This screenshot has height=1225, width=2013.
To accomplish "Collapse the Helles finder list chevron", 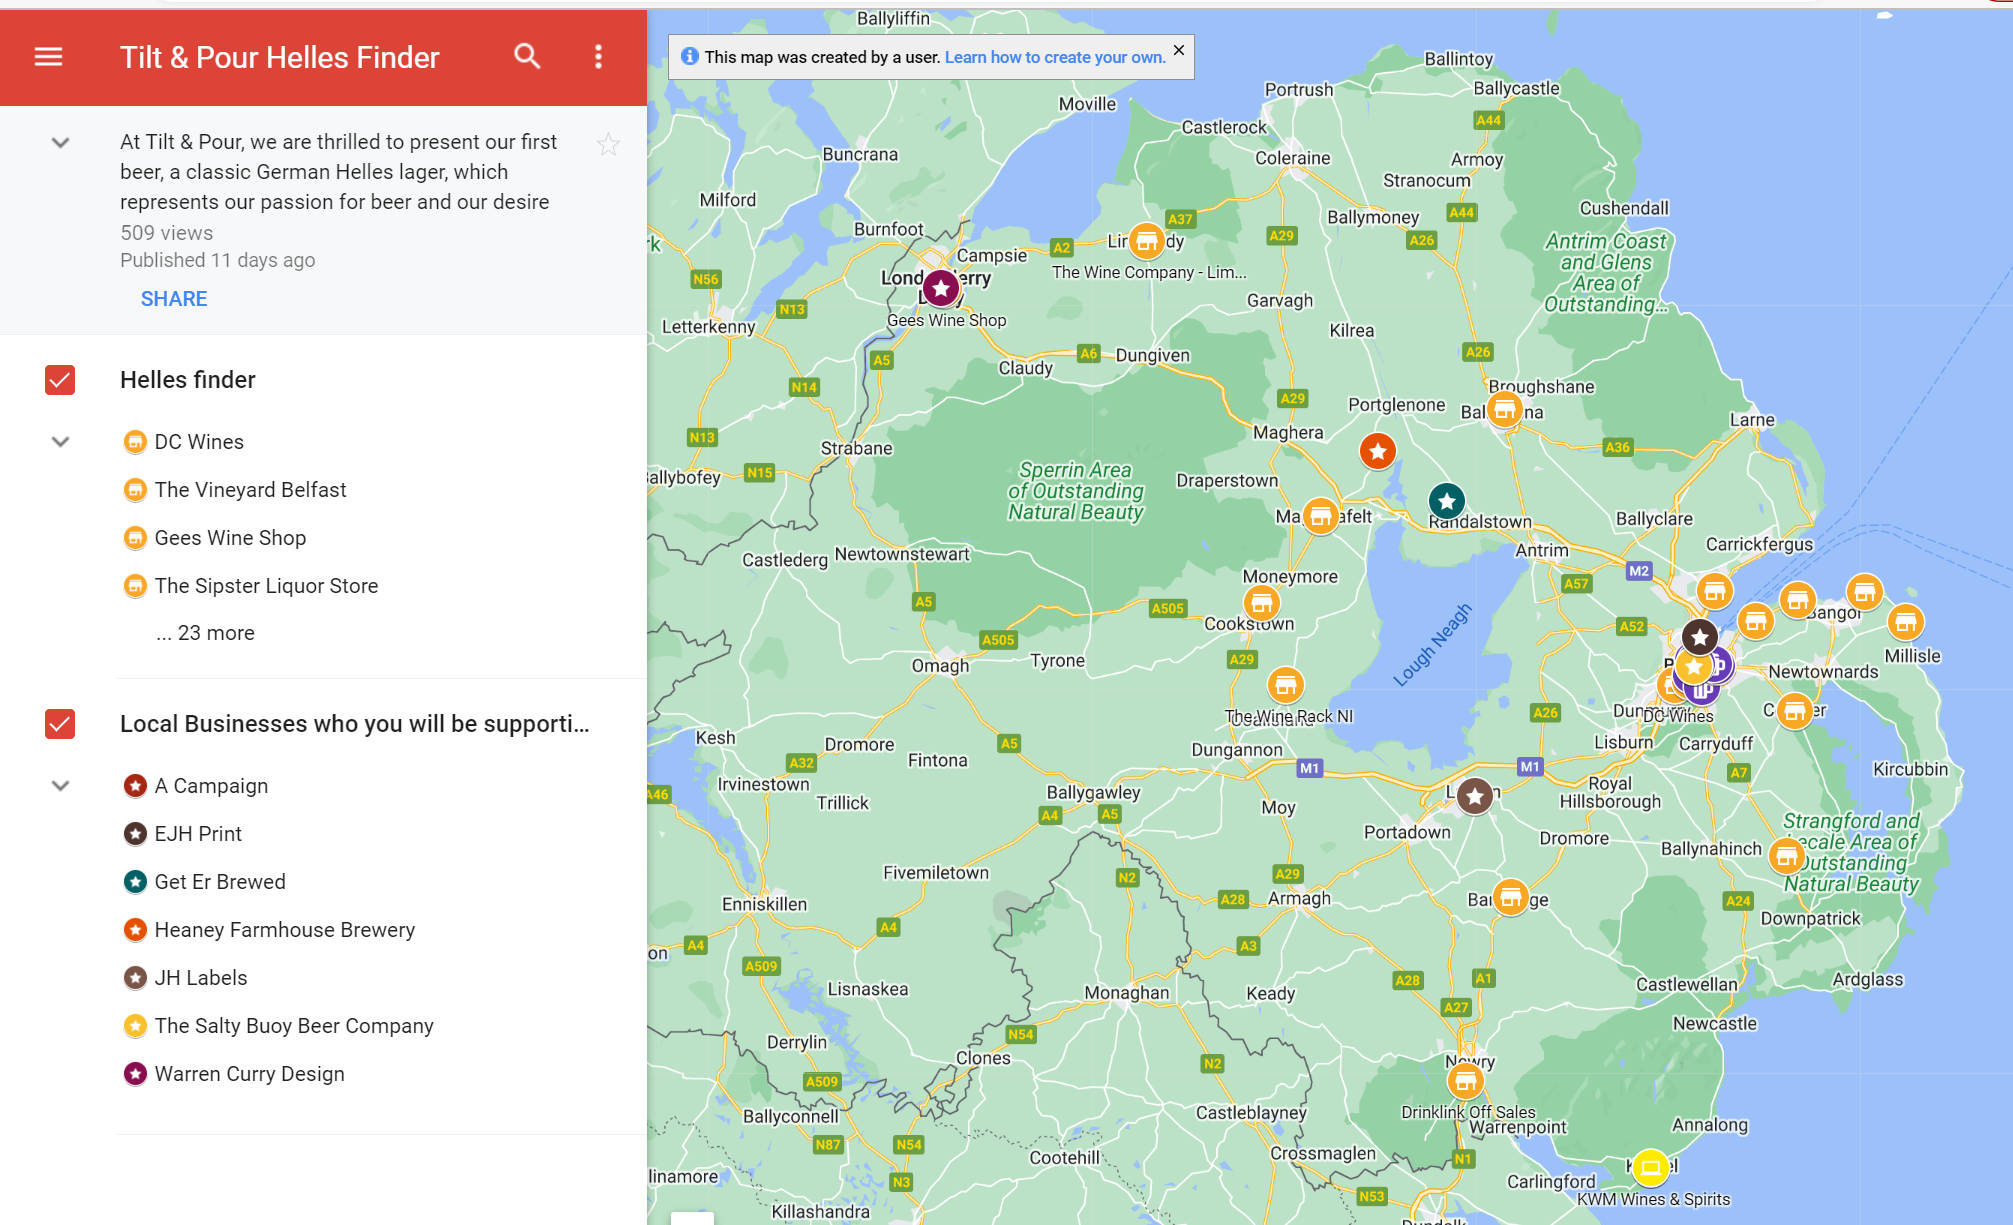I will [x=60, y=442].
